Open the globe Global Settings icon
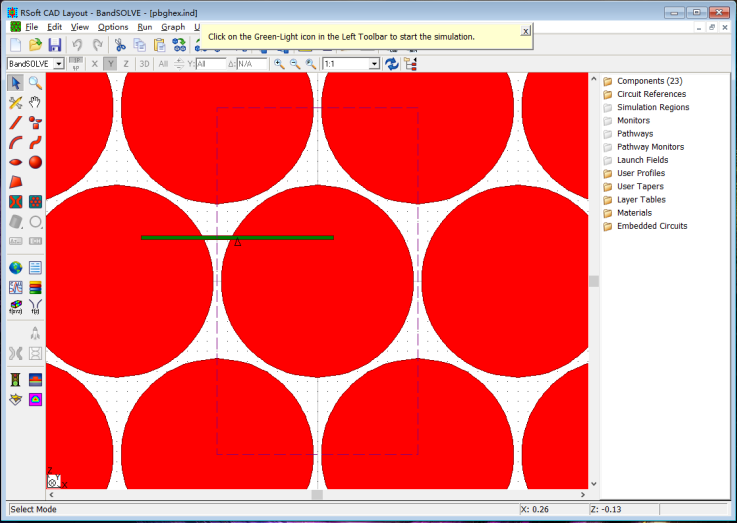Viewport: 737px width, 523px height. 16,267
